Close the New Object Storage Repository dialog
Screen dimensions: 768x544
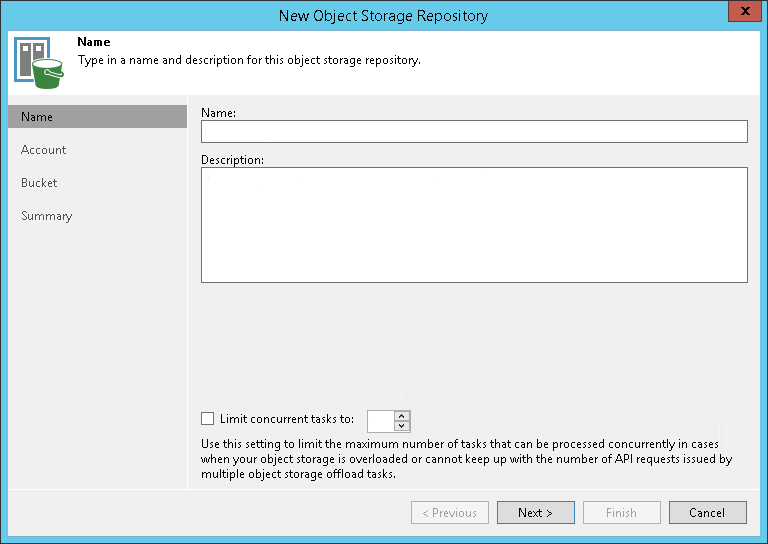(x=743, y=14)
